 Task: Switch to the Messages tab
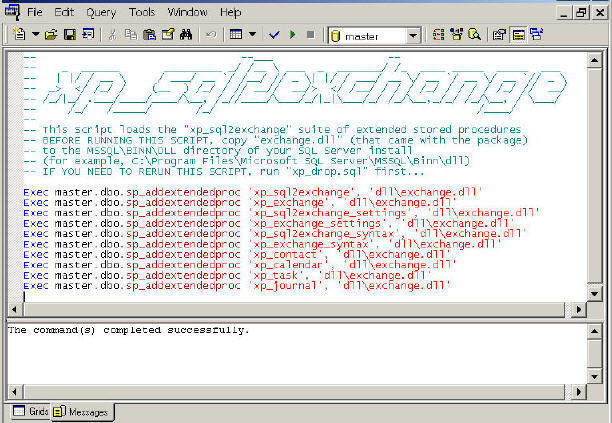[82, 412]
